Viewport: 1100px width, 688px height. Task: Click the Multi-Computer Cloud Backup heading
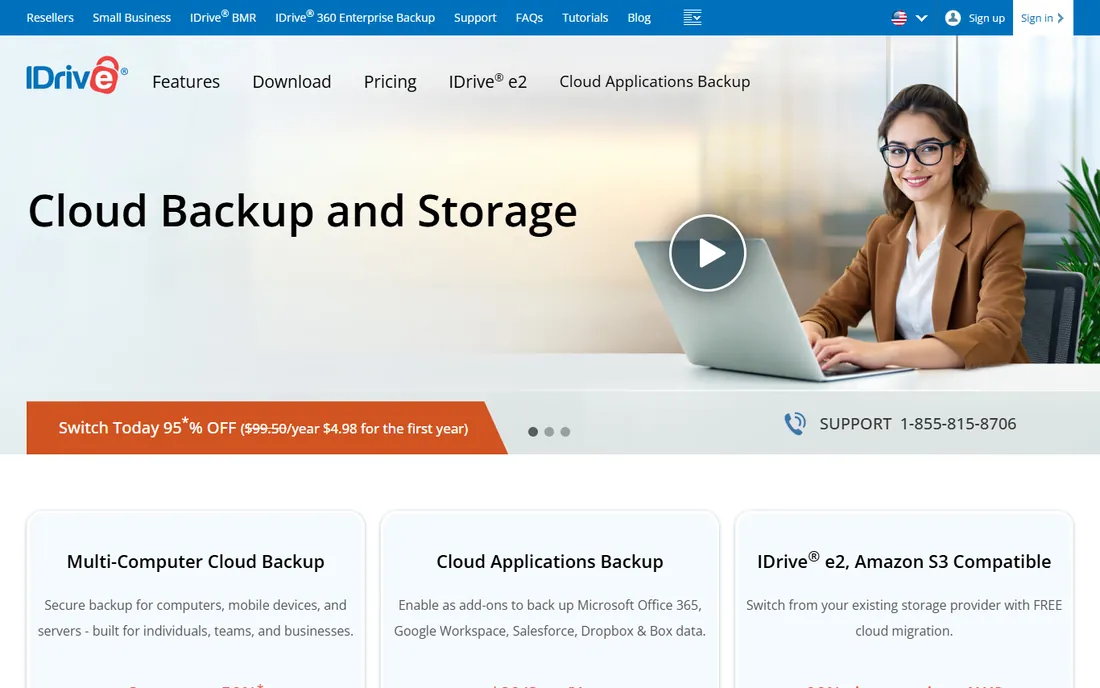click(x=196, y=562)
